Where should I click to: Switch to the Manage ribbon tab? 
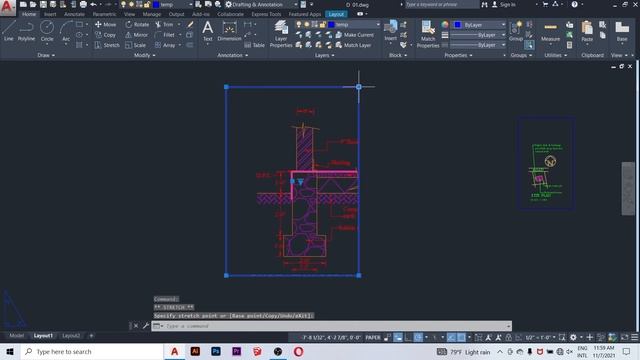coord(152,14)
